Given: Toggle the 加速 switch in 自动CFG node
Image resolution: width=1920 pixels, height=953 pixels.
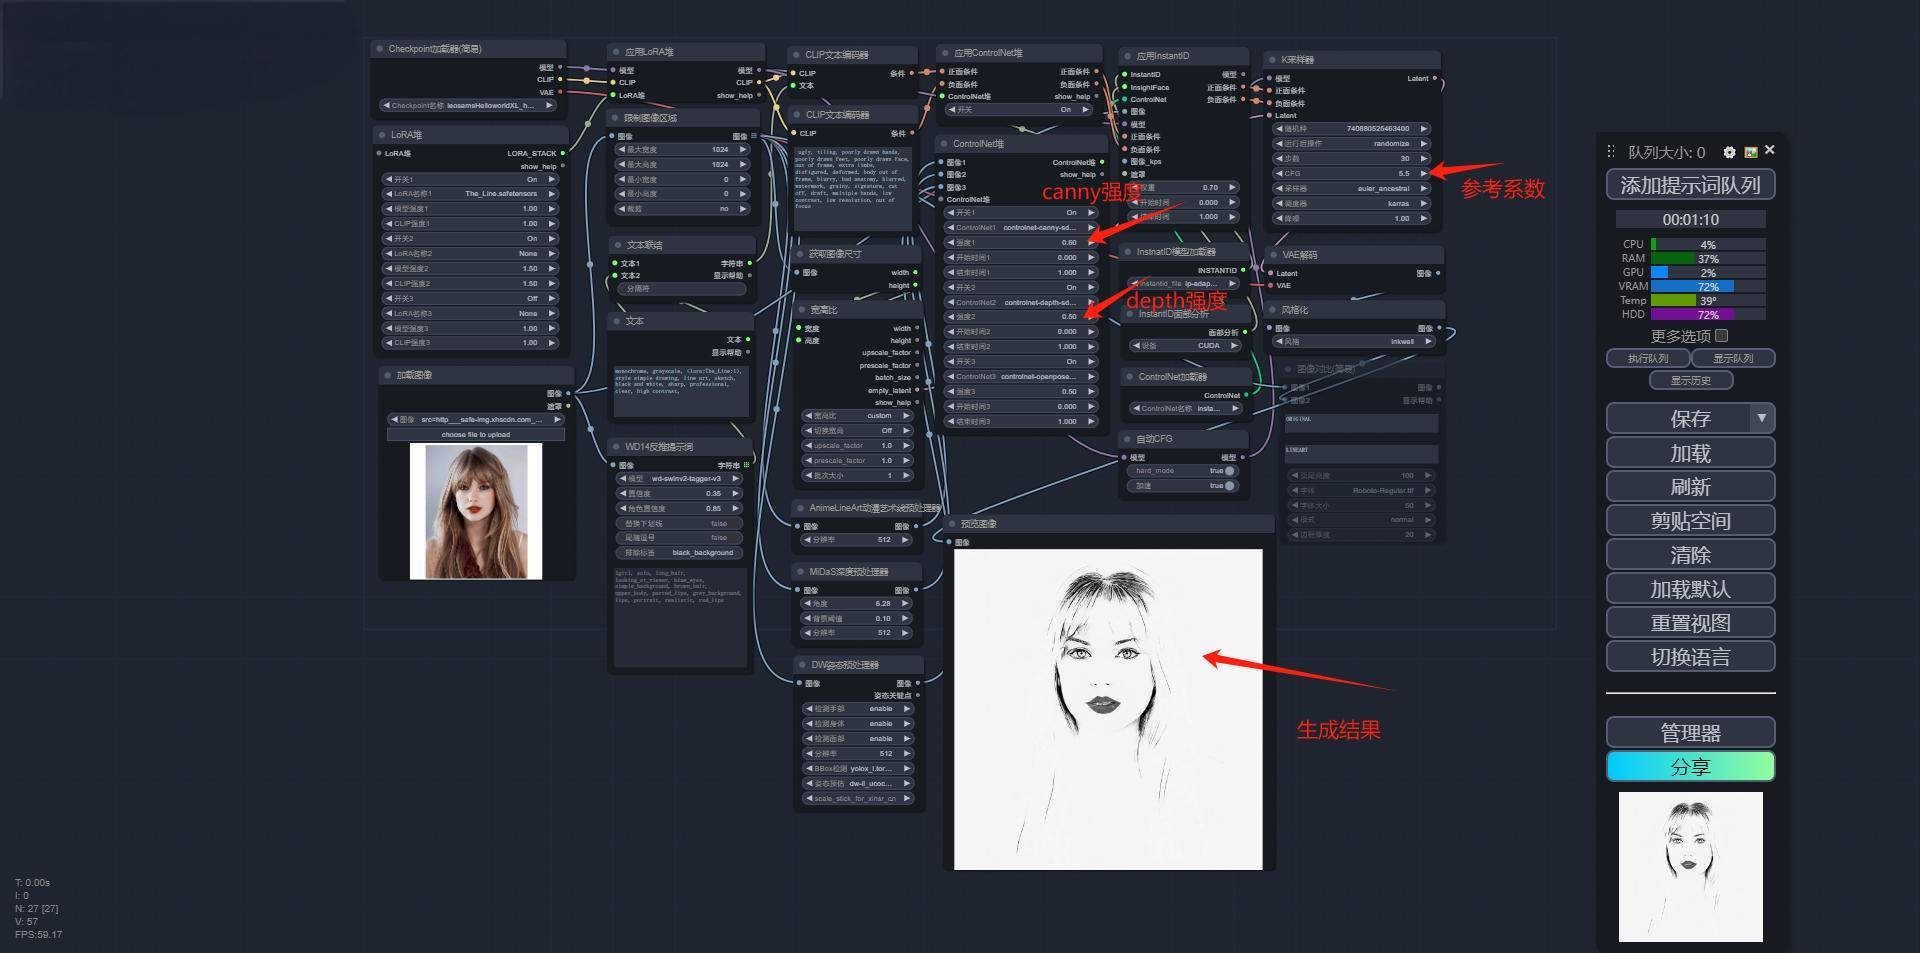Looking at the screenshot, I should tap(1229, 486).
